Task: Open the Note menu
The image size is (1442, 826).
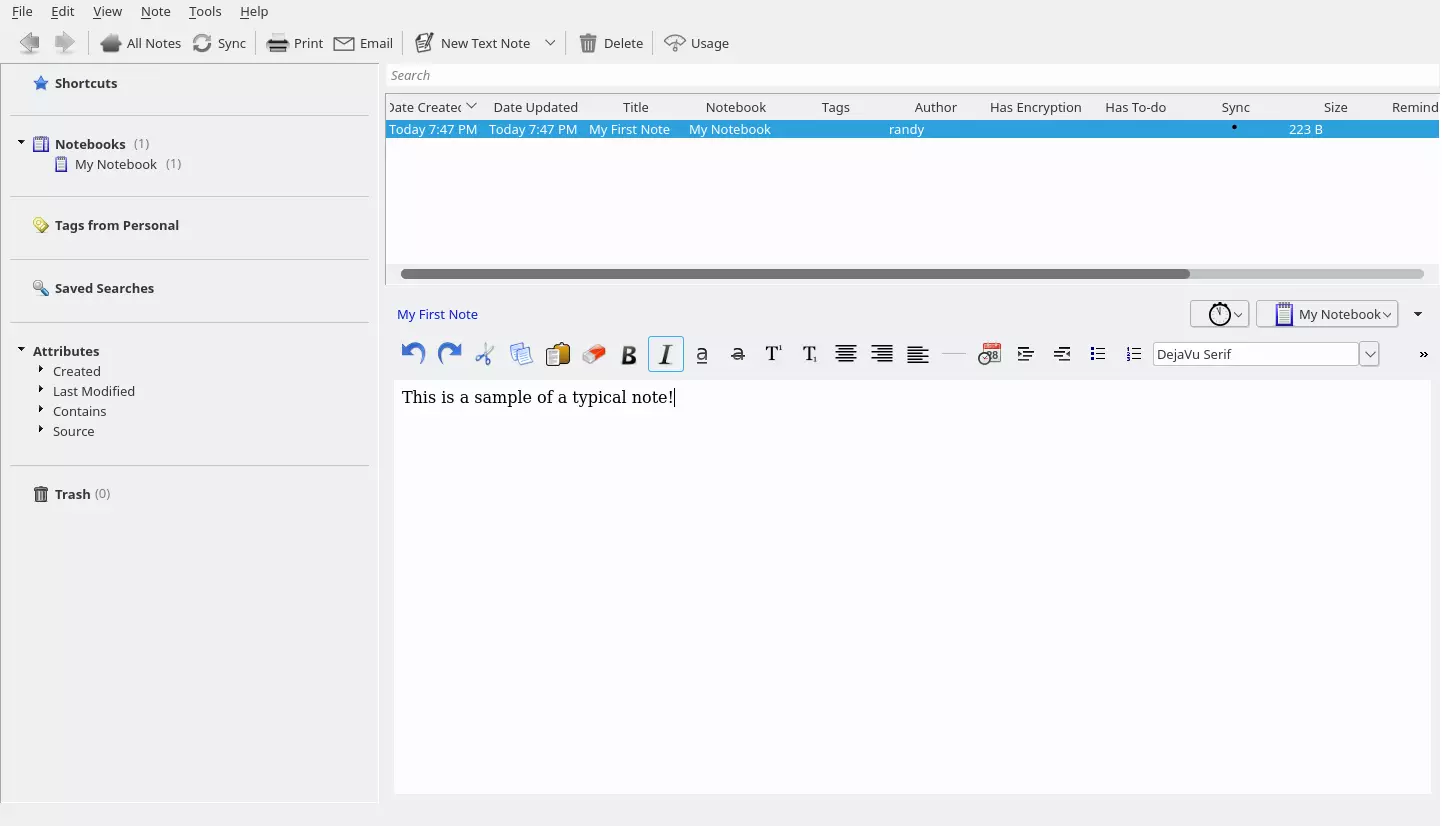Action: tap(155, 11)
